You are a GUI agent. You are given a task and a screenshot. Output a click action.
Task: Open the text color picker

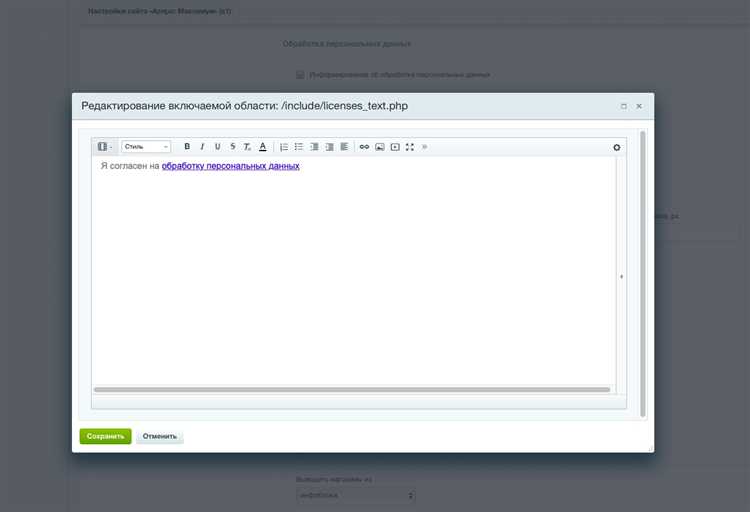(262, 147)
